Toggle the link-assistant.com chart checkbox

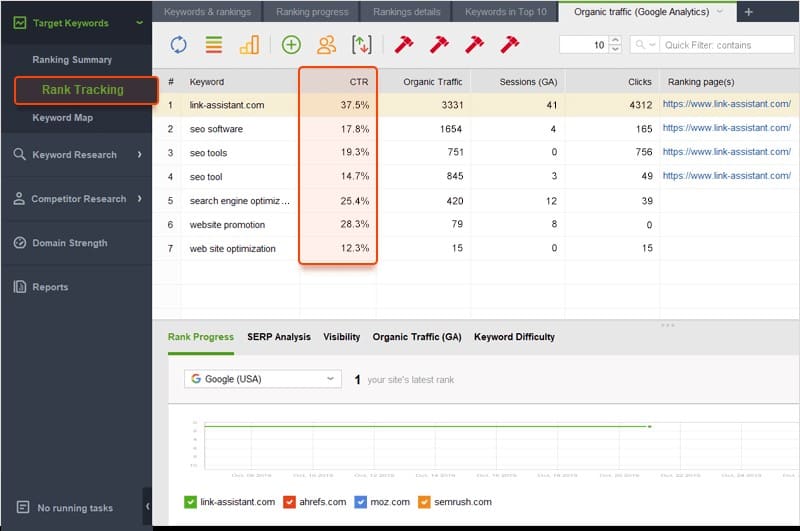[190, 502]
